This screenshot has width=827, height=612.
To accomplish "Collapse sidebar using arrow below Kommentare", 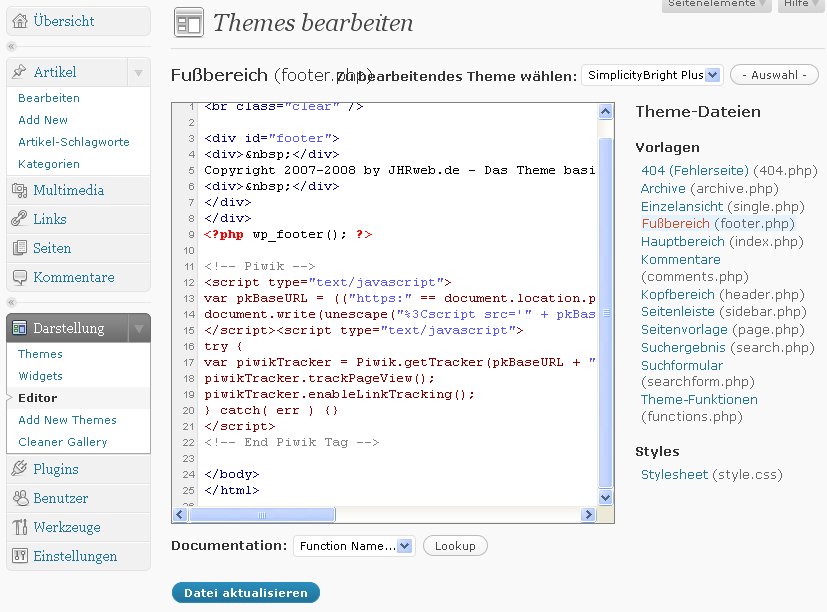I will pyautogui.click(x=12, y=303).
